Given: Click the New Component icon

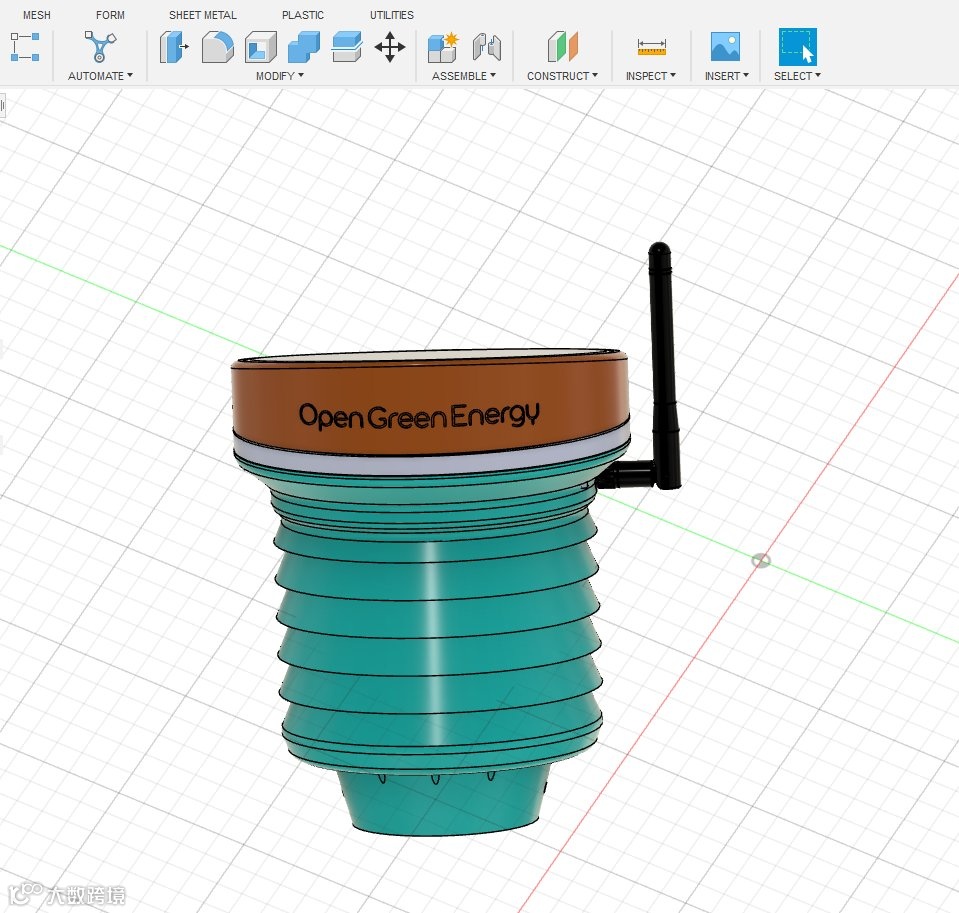Looking at the screenshot, I should (x=443, y=47).
